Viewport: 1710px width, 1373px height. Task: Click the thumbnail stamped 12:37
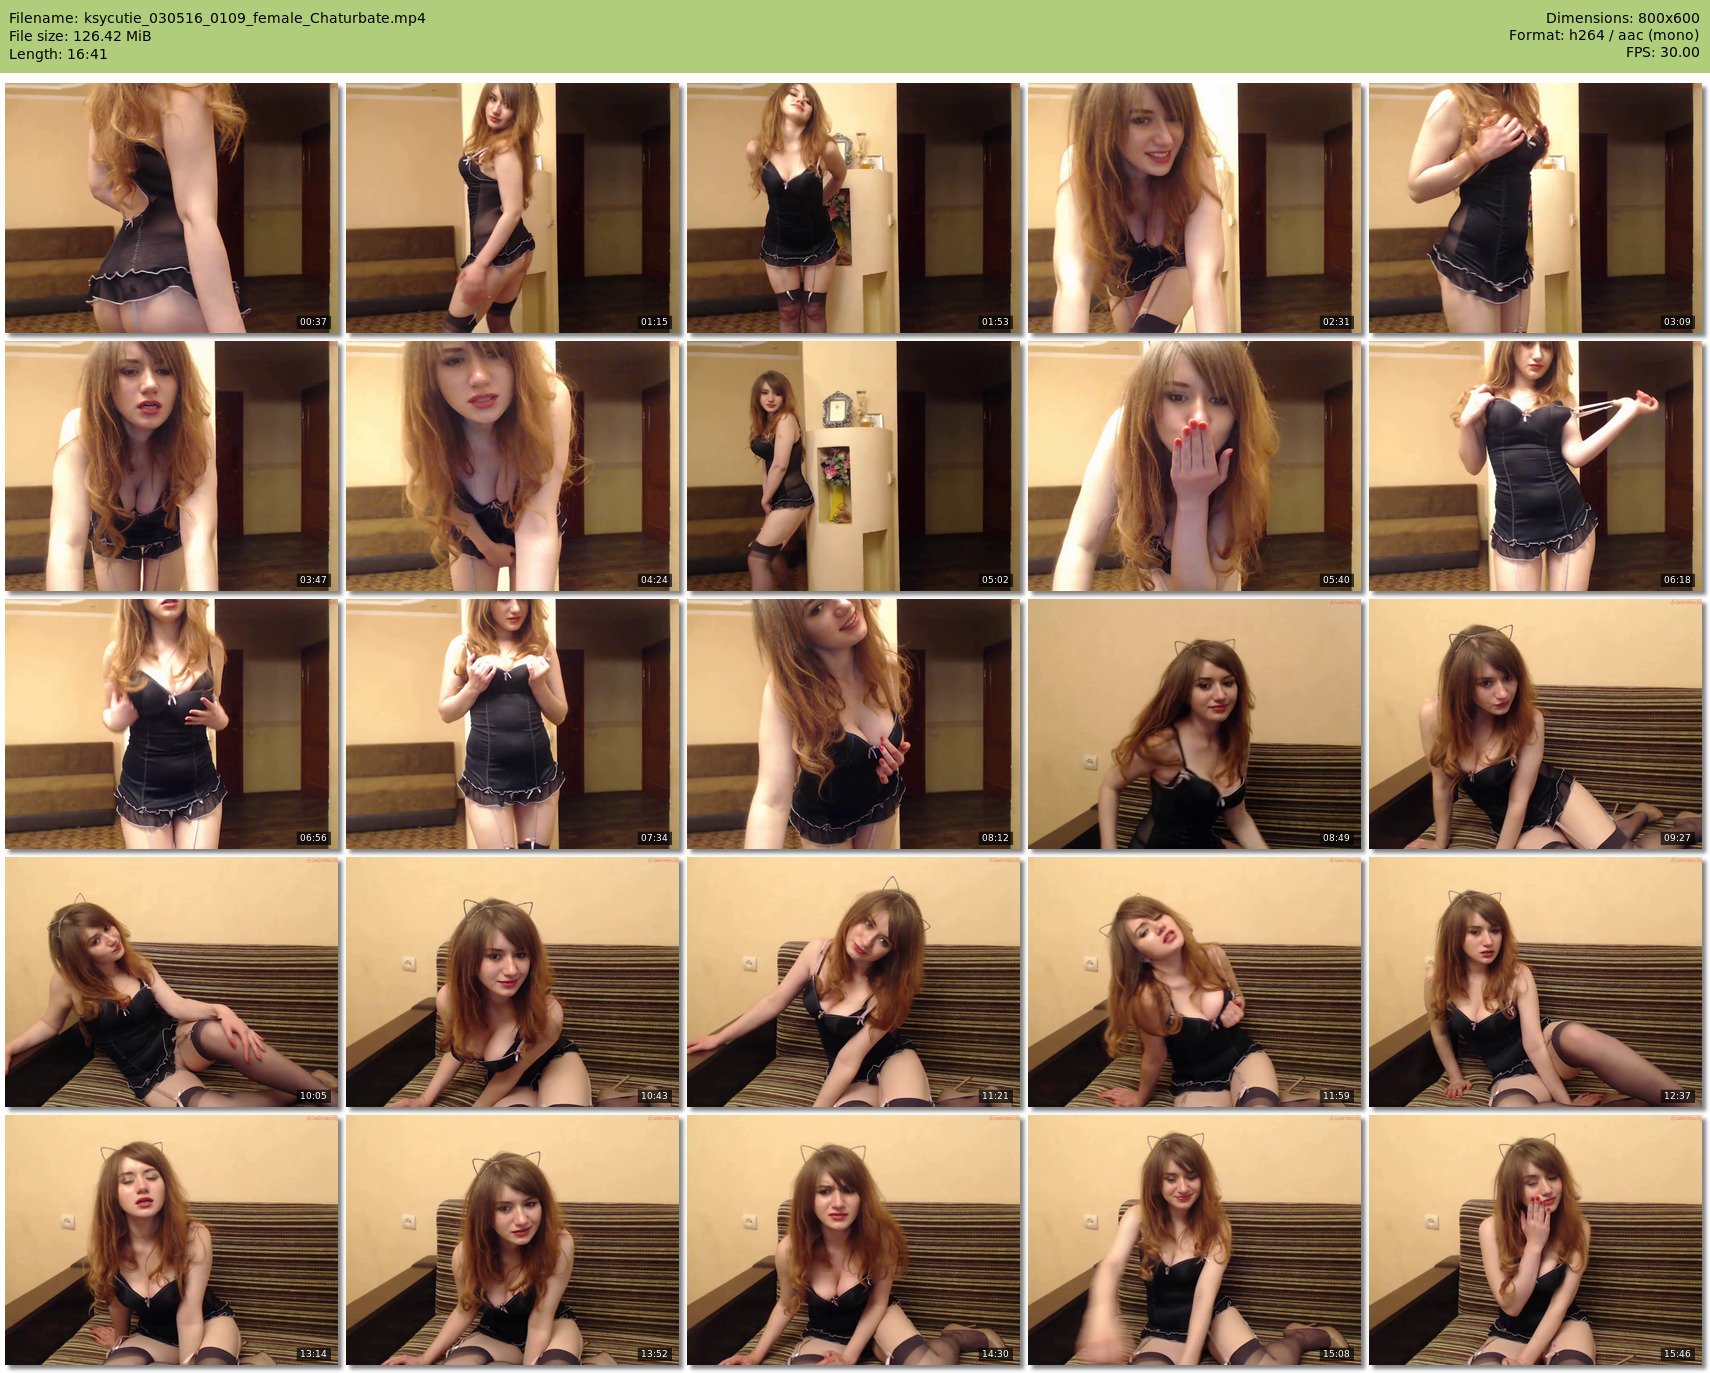[1536, 982]
